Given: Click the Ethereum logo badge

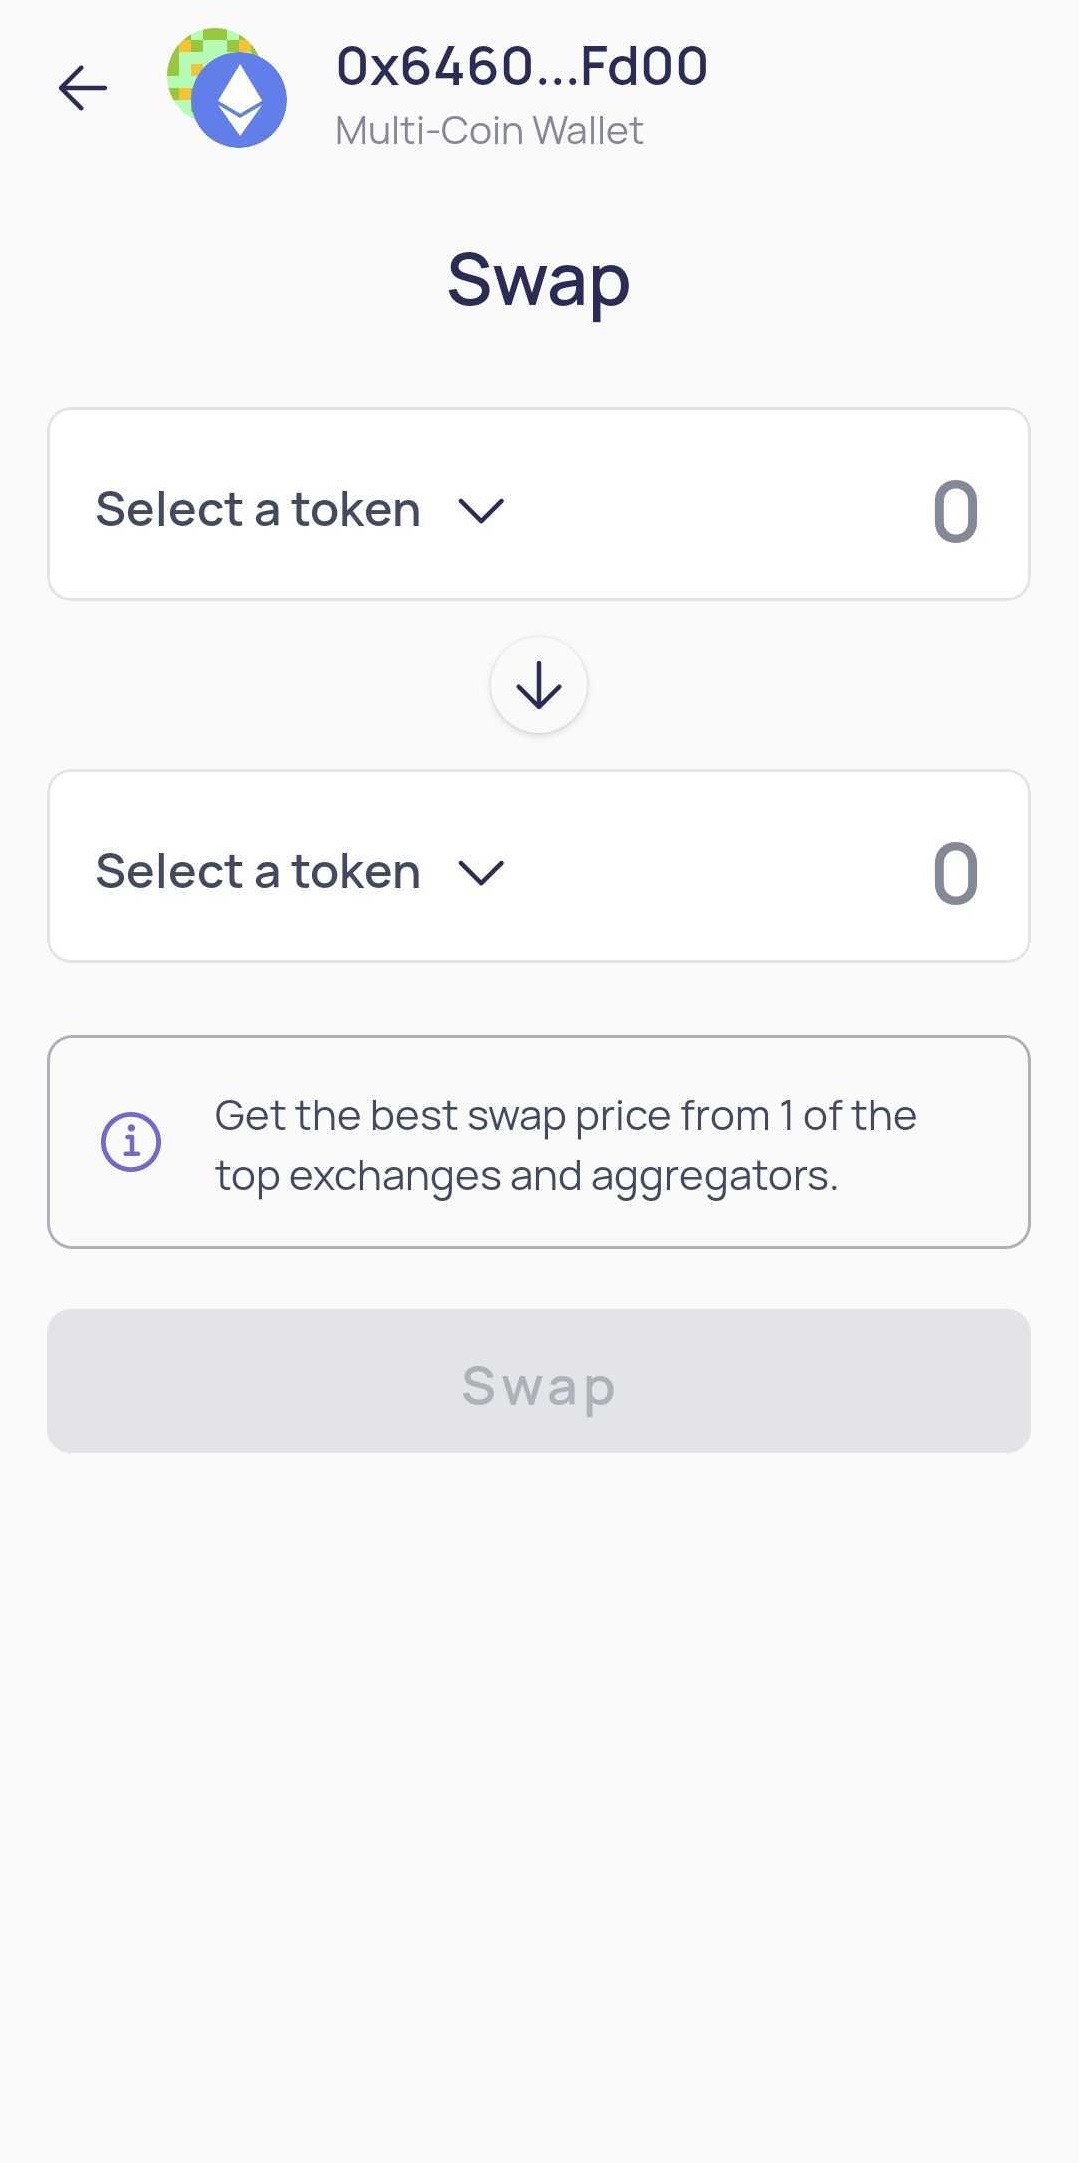Looking at the screenshot, I should 240,101.
